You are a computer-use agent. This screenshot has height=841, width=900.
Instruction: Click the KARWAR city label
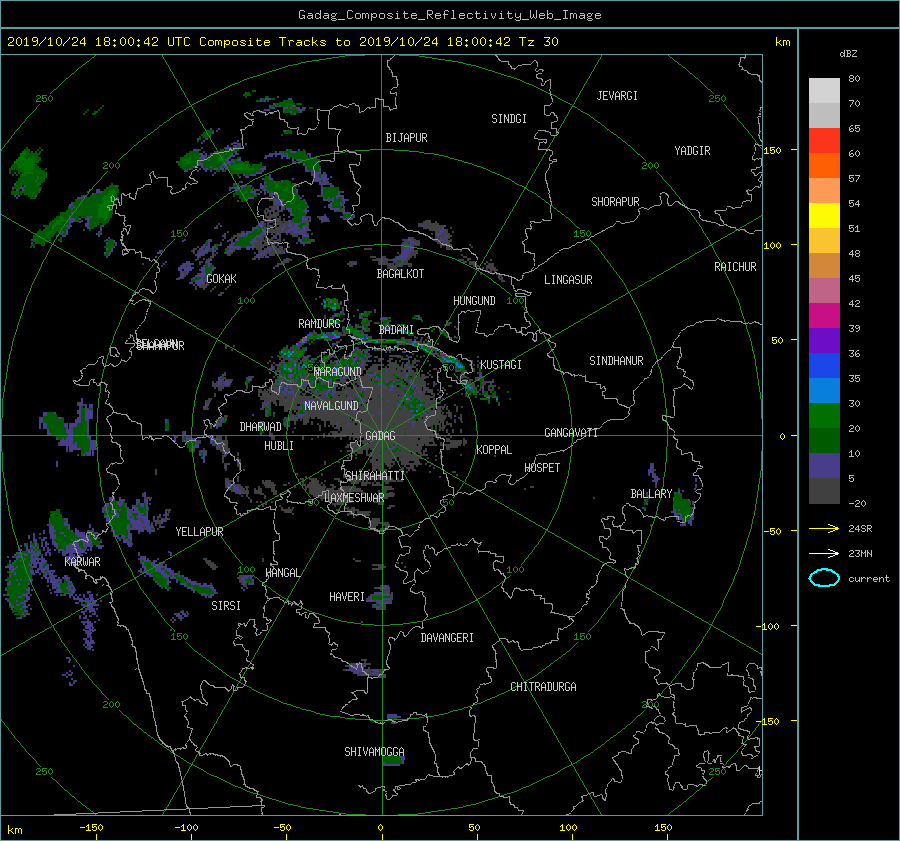(x=82, y=561)
